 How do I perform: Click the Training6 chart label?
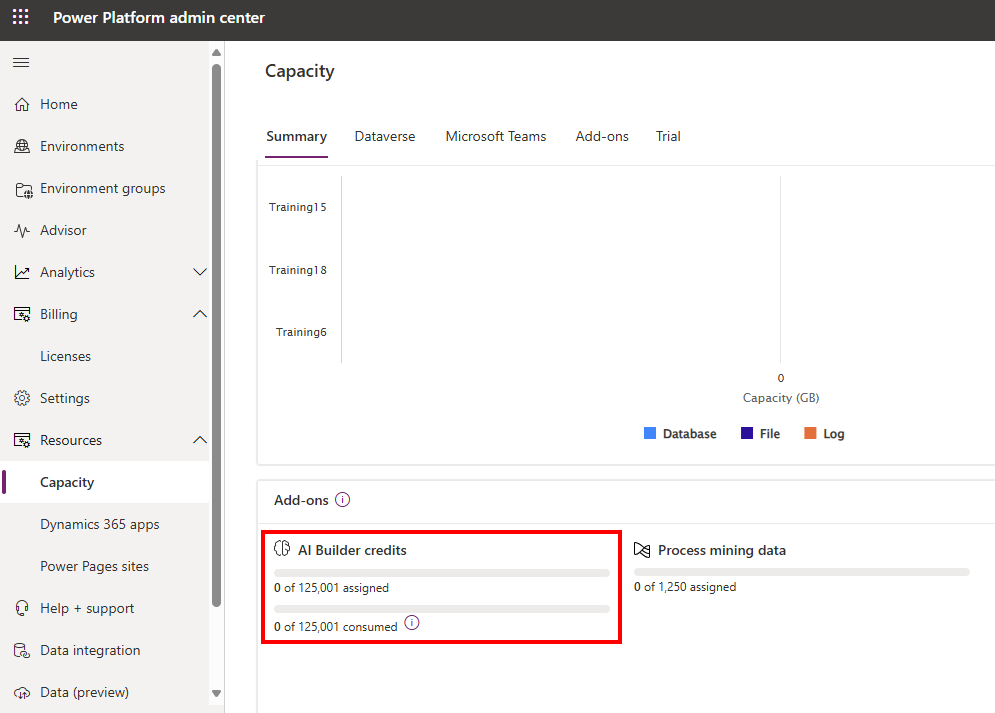click(301, 332)
